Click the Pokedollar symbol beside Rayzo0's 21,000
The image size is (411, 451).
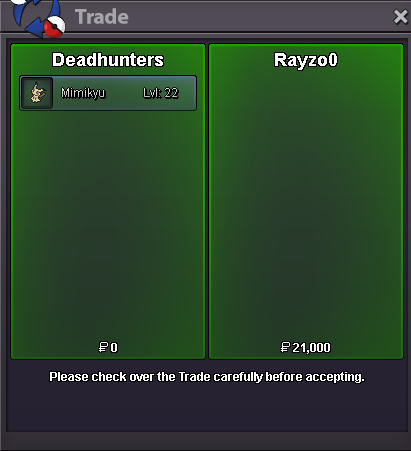(285, 347)
